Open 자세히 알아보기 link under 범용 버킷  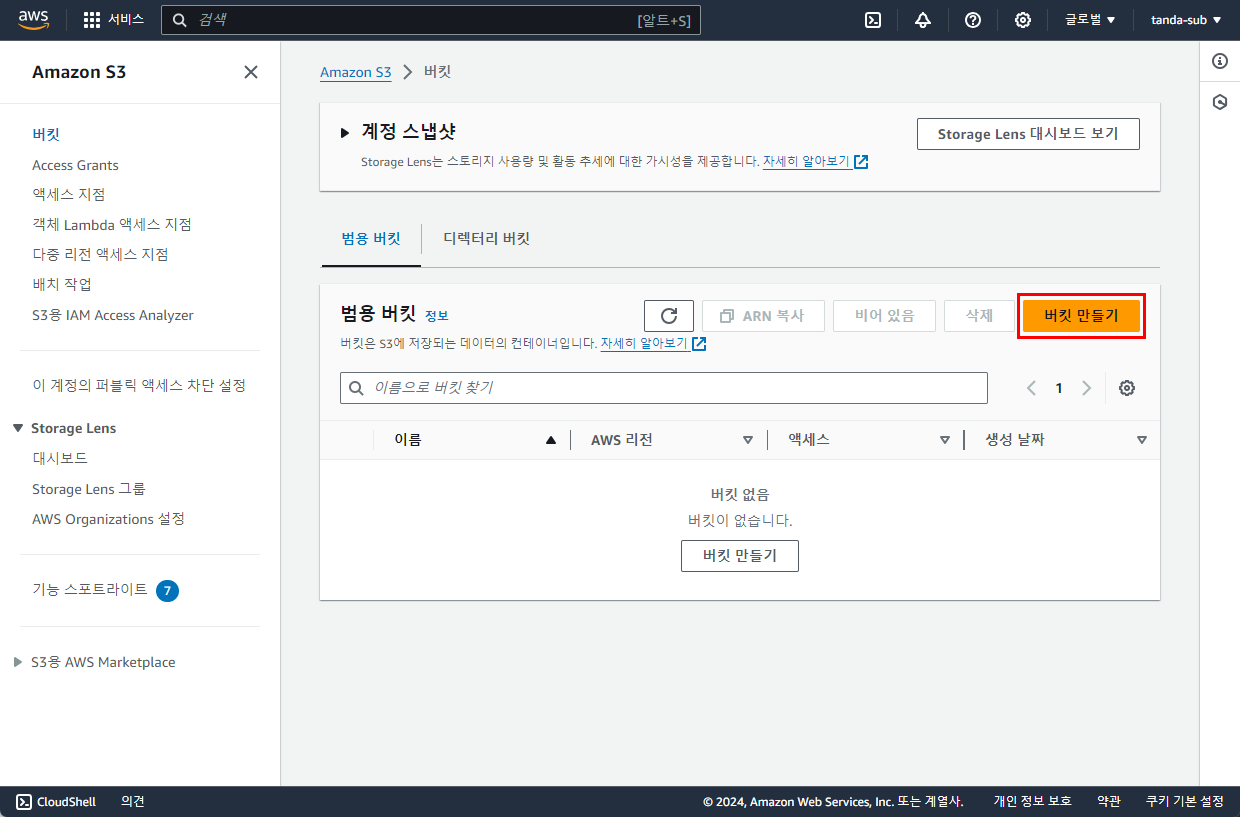[x=653, y=343]
